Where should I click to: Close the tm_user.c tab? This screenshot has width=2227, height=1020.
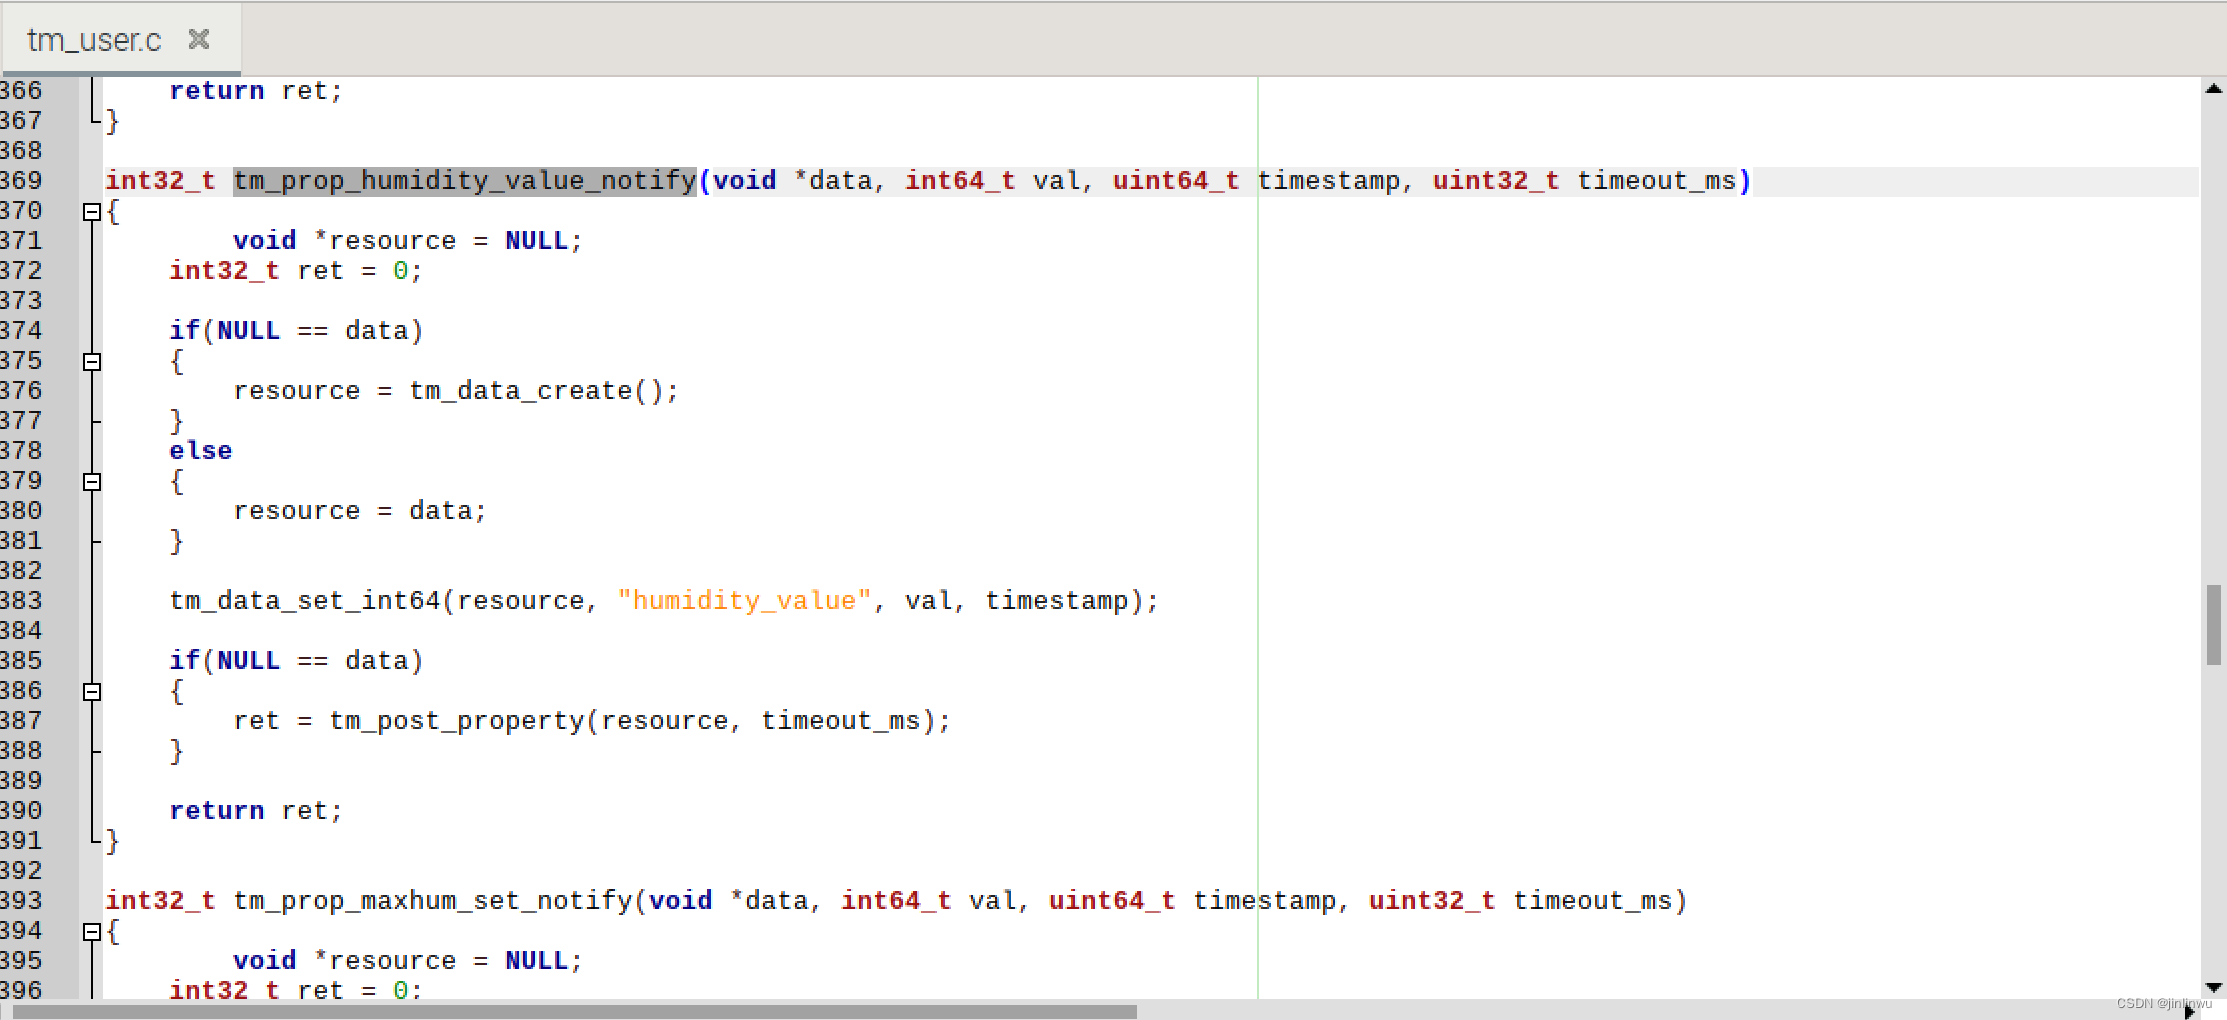coord(199,39)
